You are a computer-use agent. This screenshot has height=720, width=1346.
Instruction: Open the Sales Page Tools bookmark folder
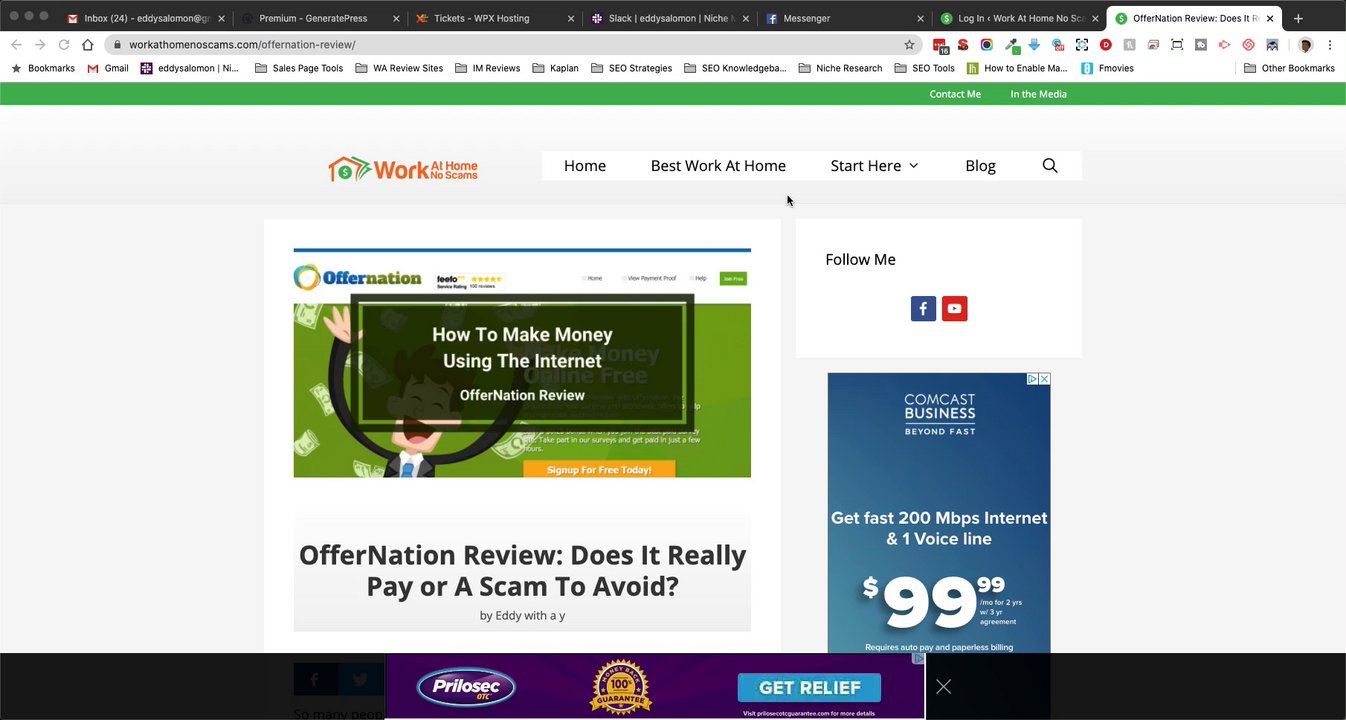click(x=299, y=68)
